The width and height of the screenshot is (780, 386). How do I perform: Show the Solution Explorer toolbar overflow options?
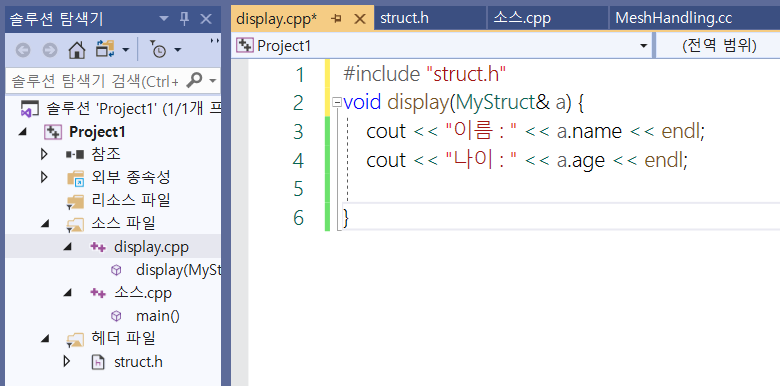[214, 41]
